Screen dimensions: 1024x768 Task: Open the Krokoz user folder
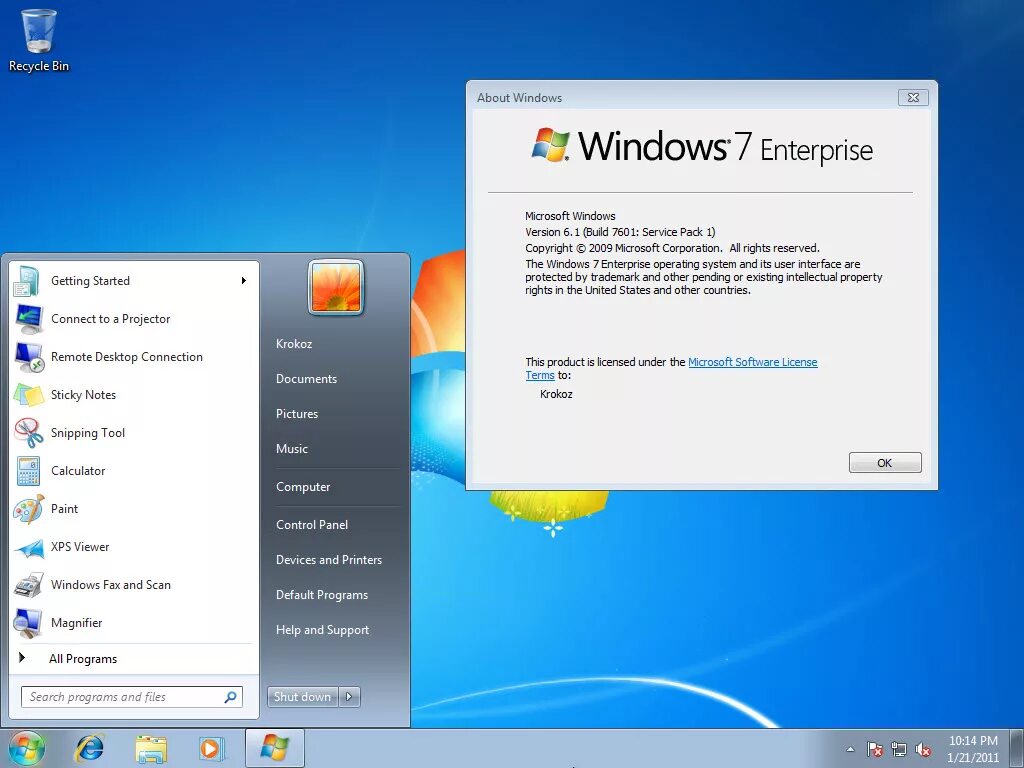click(294, 344)
